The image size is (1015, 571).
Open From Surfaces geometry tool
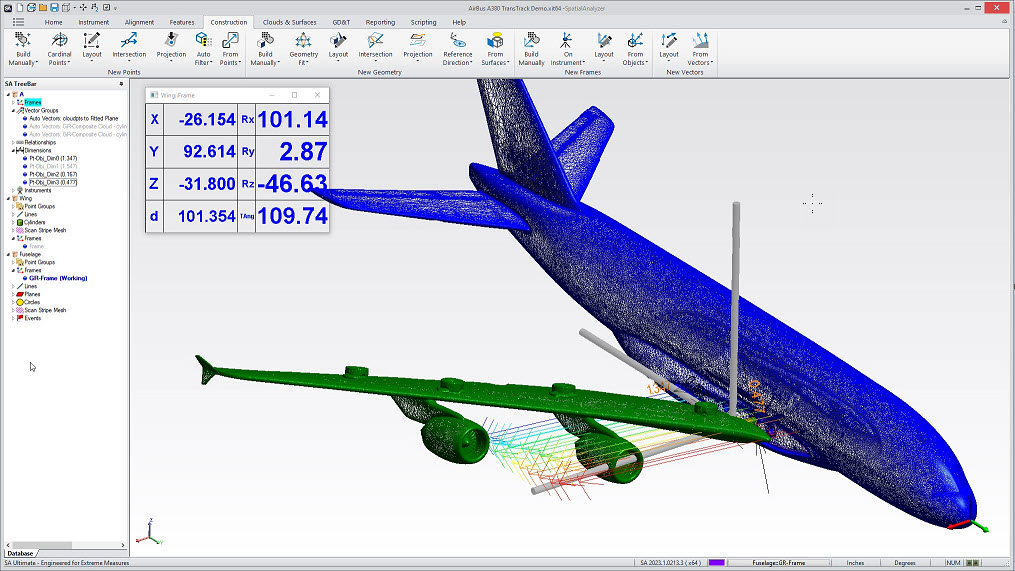coord(495,48)
